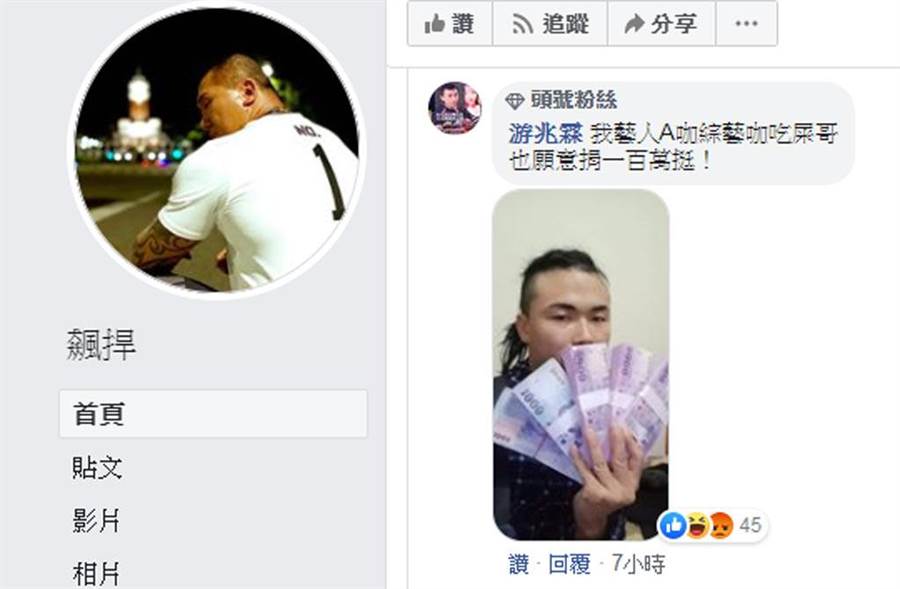Select 貼文 in the page sidebar
Screen dimensions: 900x589
tap(97, 467)
